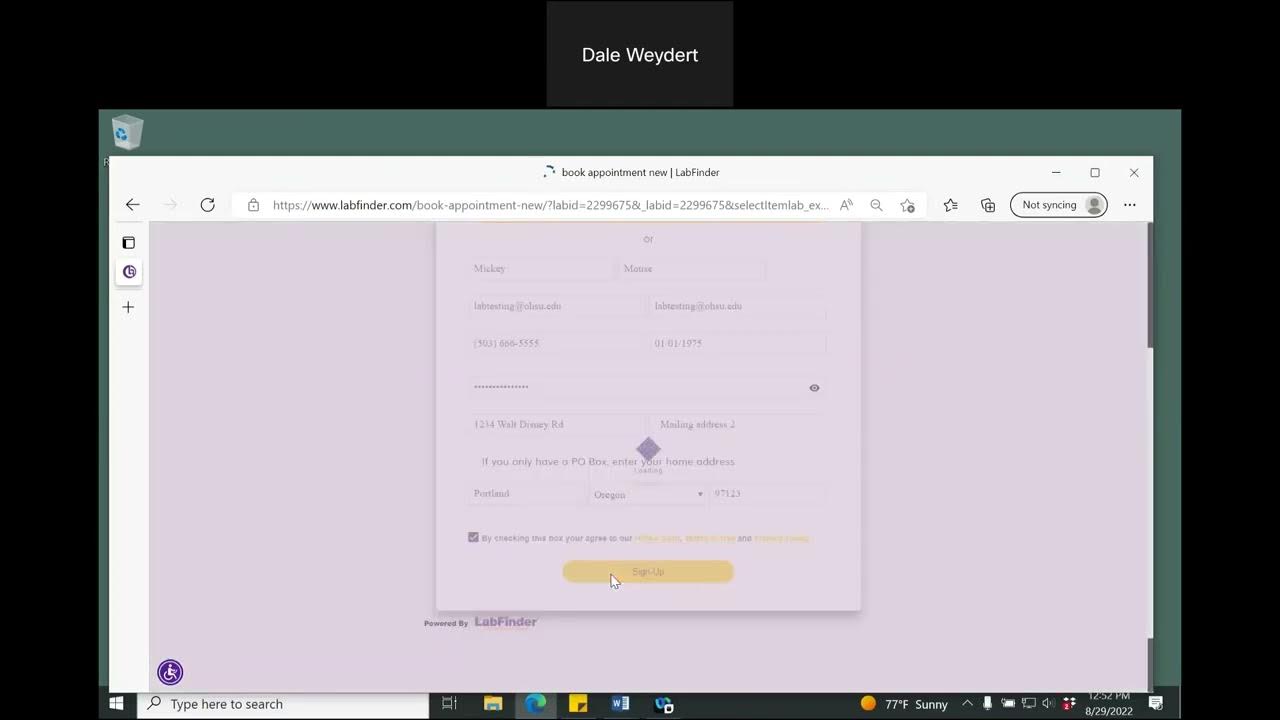1280x720 pixels.
Task: Click the phone number field (503) 666-5555
Action: click(x=557, y=343)
